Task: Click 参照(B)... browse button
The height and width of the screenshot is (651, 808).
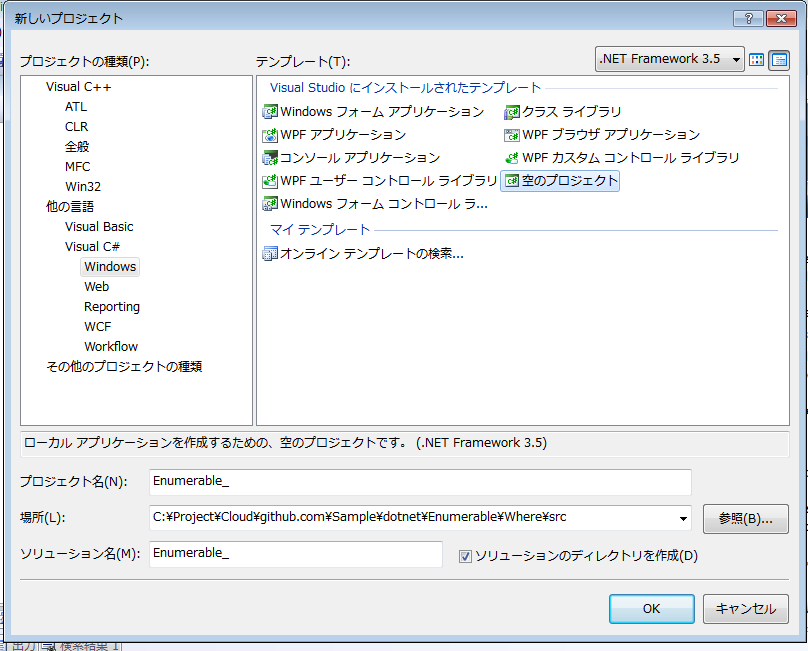Action: [x=746, y=519]
